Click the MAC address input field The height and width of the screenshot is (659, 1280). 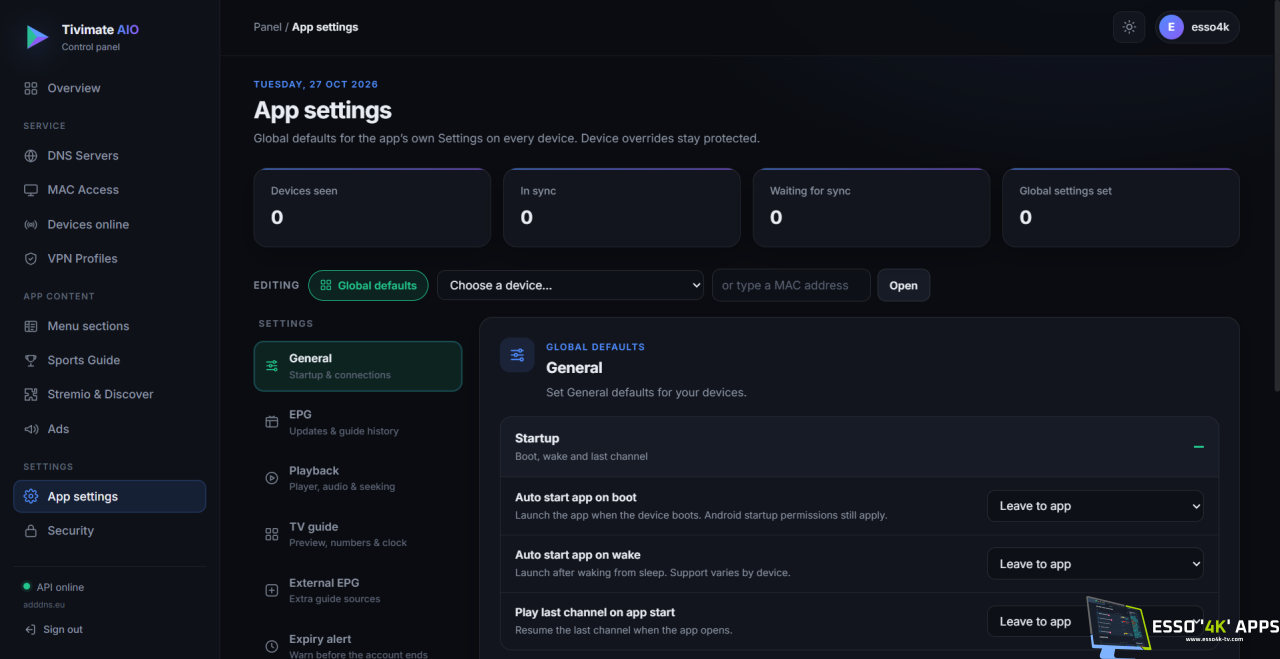tap(791, 285)
